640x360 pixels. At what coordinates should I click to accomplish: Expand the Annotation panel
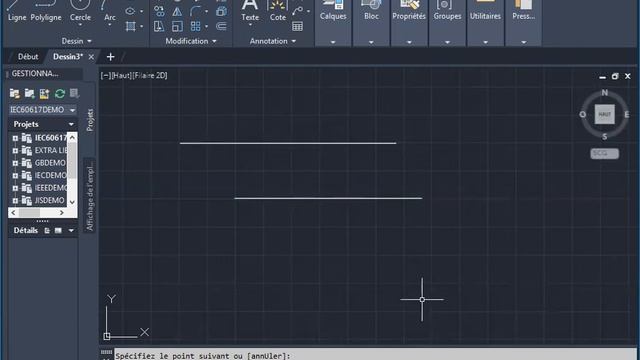point(273,41)
